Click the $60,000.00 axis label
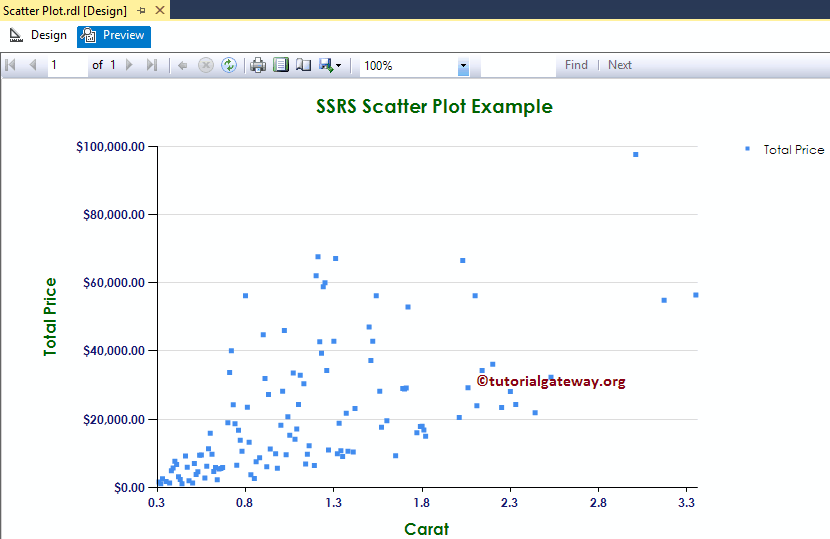The width and height of the screenshot is (830, 539). click(x=114, y=283)
